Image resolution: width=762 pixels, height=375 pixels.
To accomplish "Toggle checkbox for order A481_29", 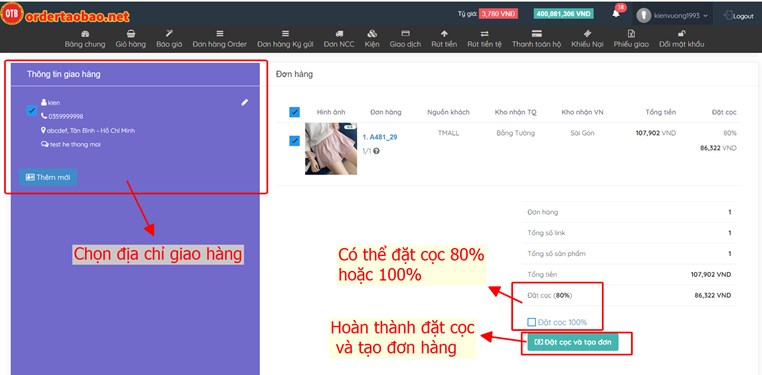I will pos(294,141).
